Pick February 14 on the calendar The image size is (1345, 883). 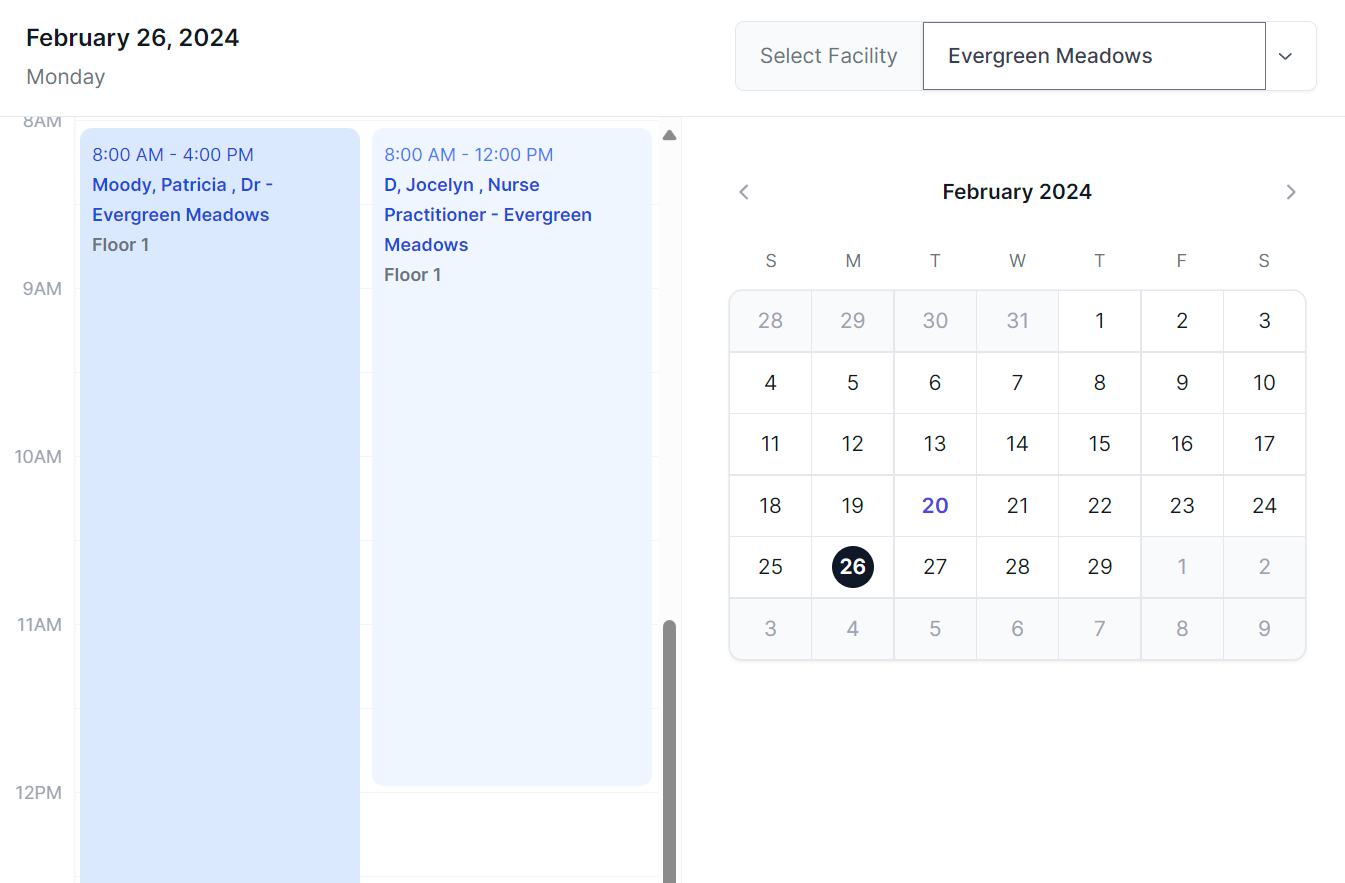click(x=1017, y=444)
